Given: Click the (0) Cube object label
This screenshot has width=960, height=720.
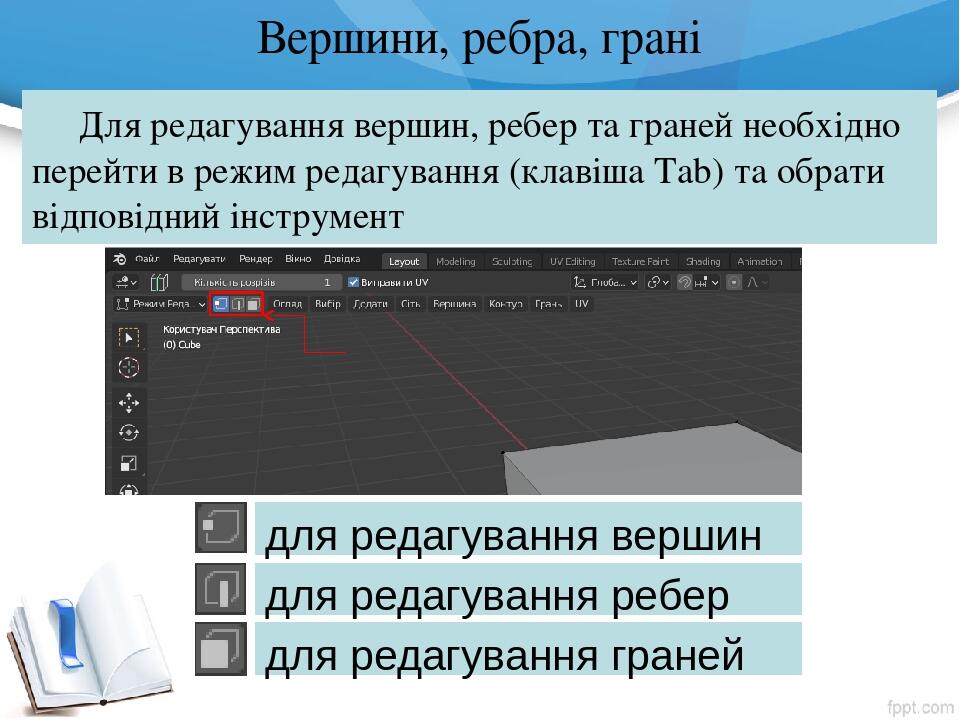Looking at the screenshot, I should pyautogui.click(x=182, y=345).
